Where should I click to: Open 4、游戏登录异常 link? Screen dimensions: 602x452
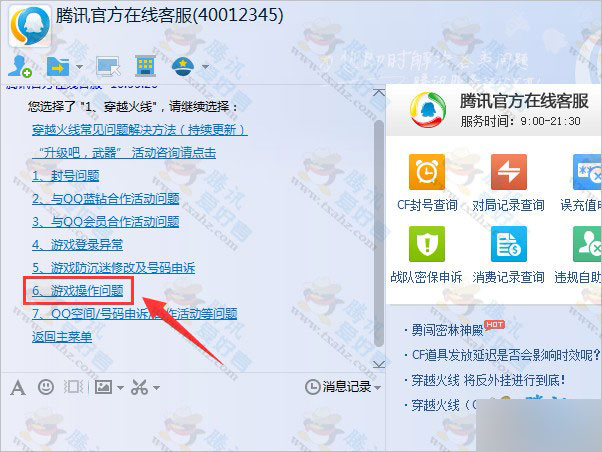(77, 245)
